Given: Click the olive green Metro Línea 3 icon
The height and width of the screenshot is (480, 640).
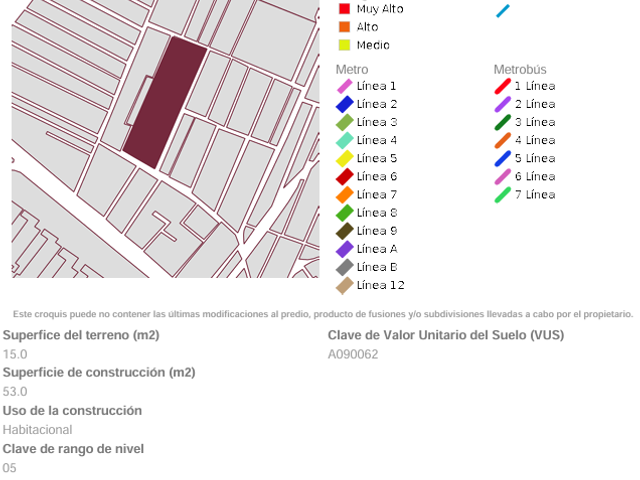Looking at the screenshot, I should click(x=344, y=122).
